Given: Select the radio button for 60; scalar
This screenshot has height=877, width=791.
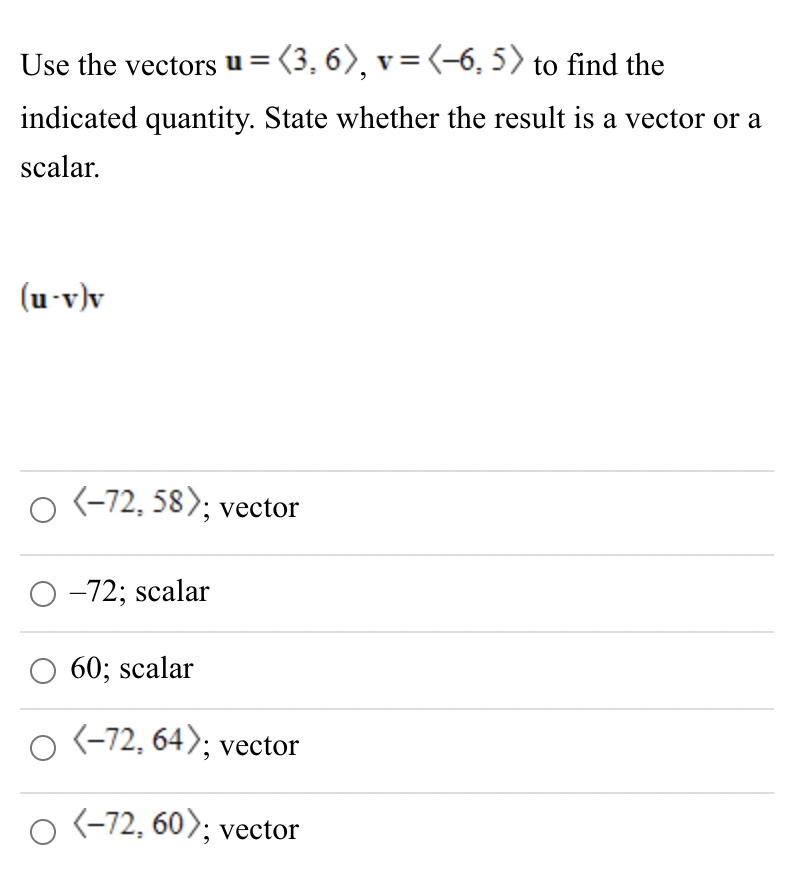Looking at the screenshot, I should pos(42,671).
